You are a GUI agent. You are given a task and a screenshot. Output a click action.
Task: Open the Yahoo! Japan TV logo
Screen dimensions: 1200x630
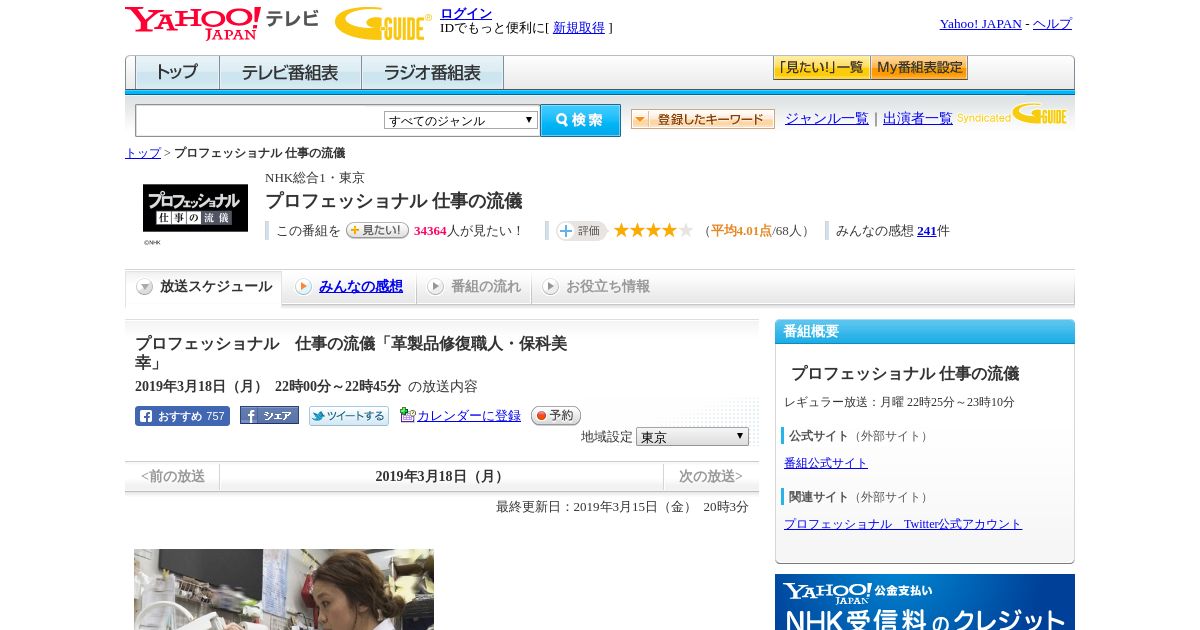221,23
